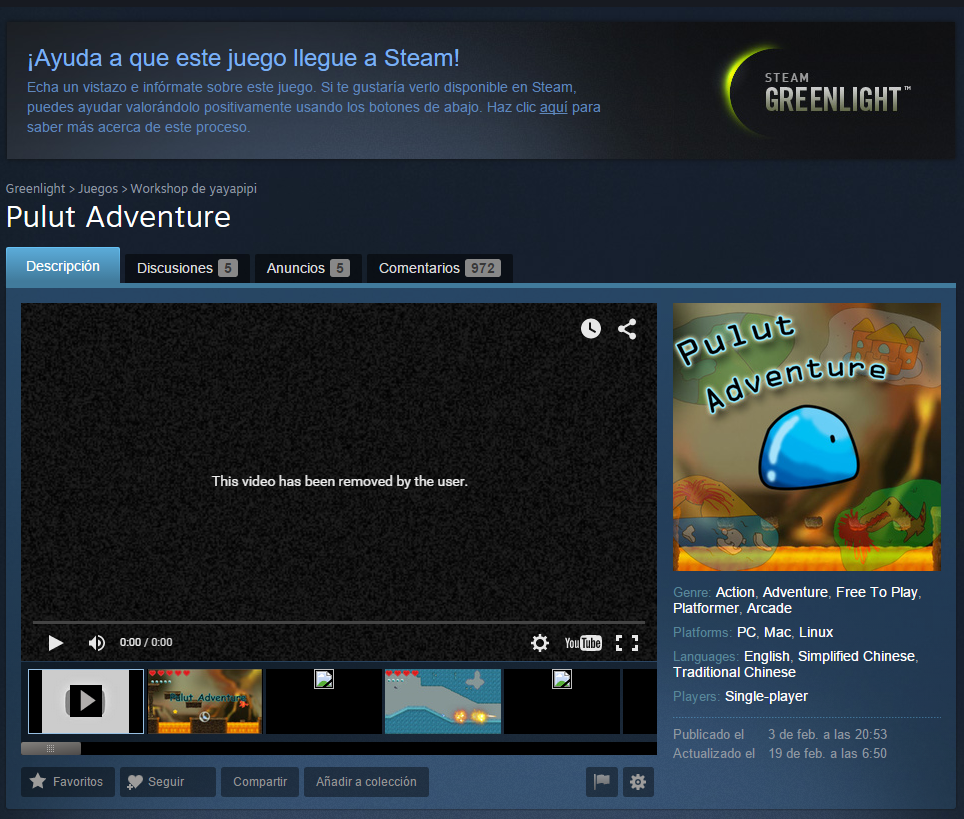This screenshot has width=964, height=819.
Task: Go to Juegos breadcrumb link
Action: (x=98, y=189)
